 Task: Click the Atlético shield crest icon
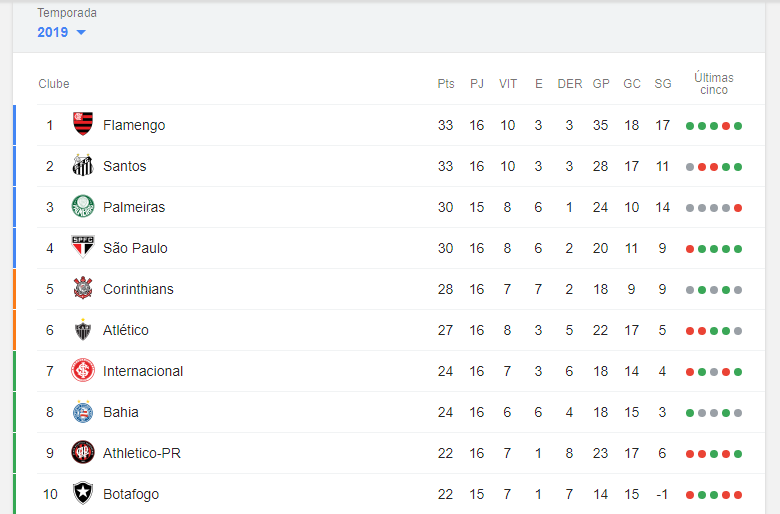(x=83, y=329)
